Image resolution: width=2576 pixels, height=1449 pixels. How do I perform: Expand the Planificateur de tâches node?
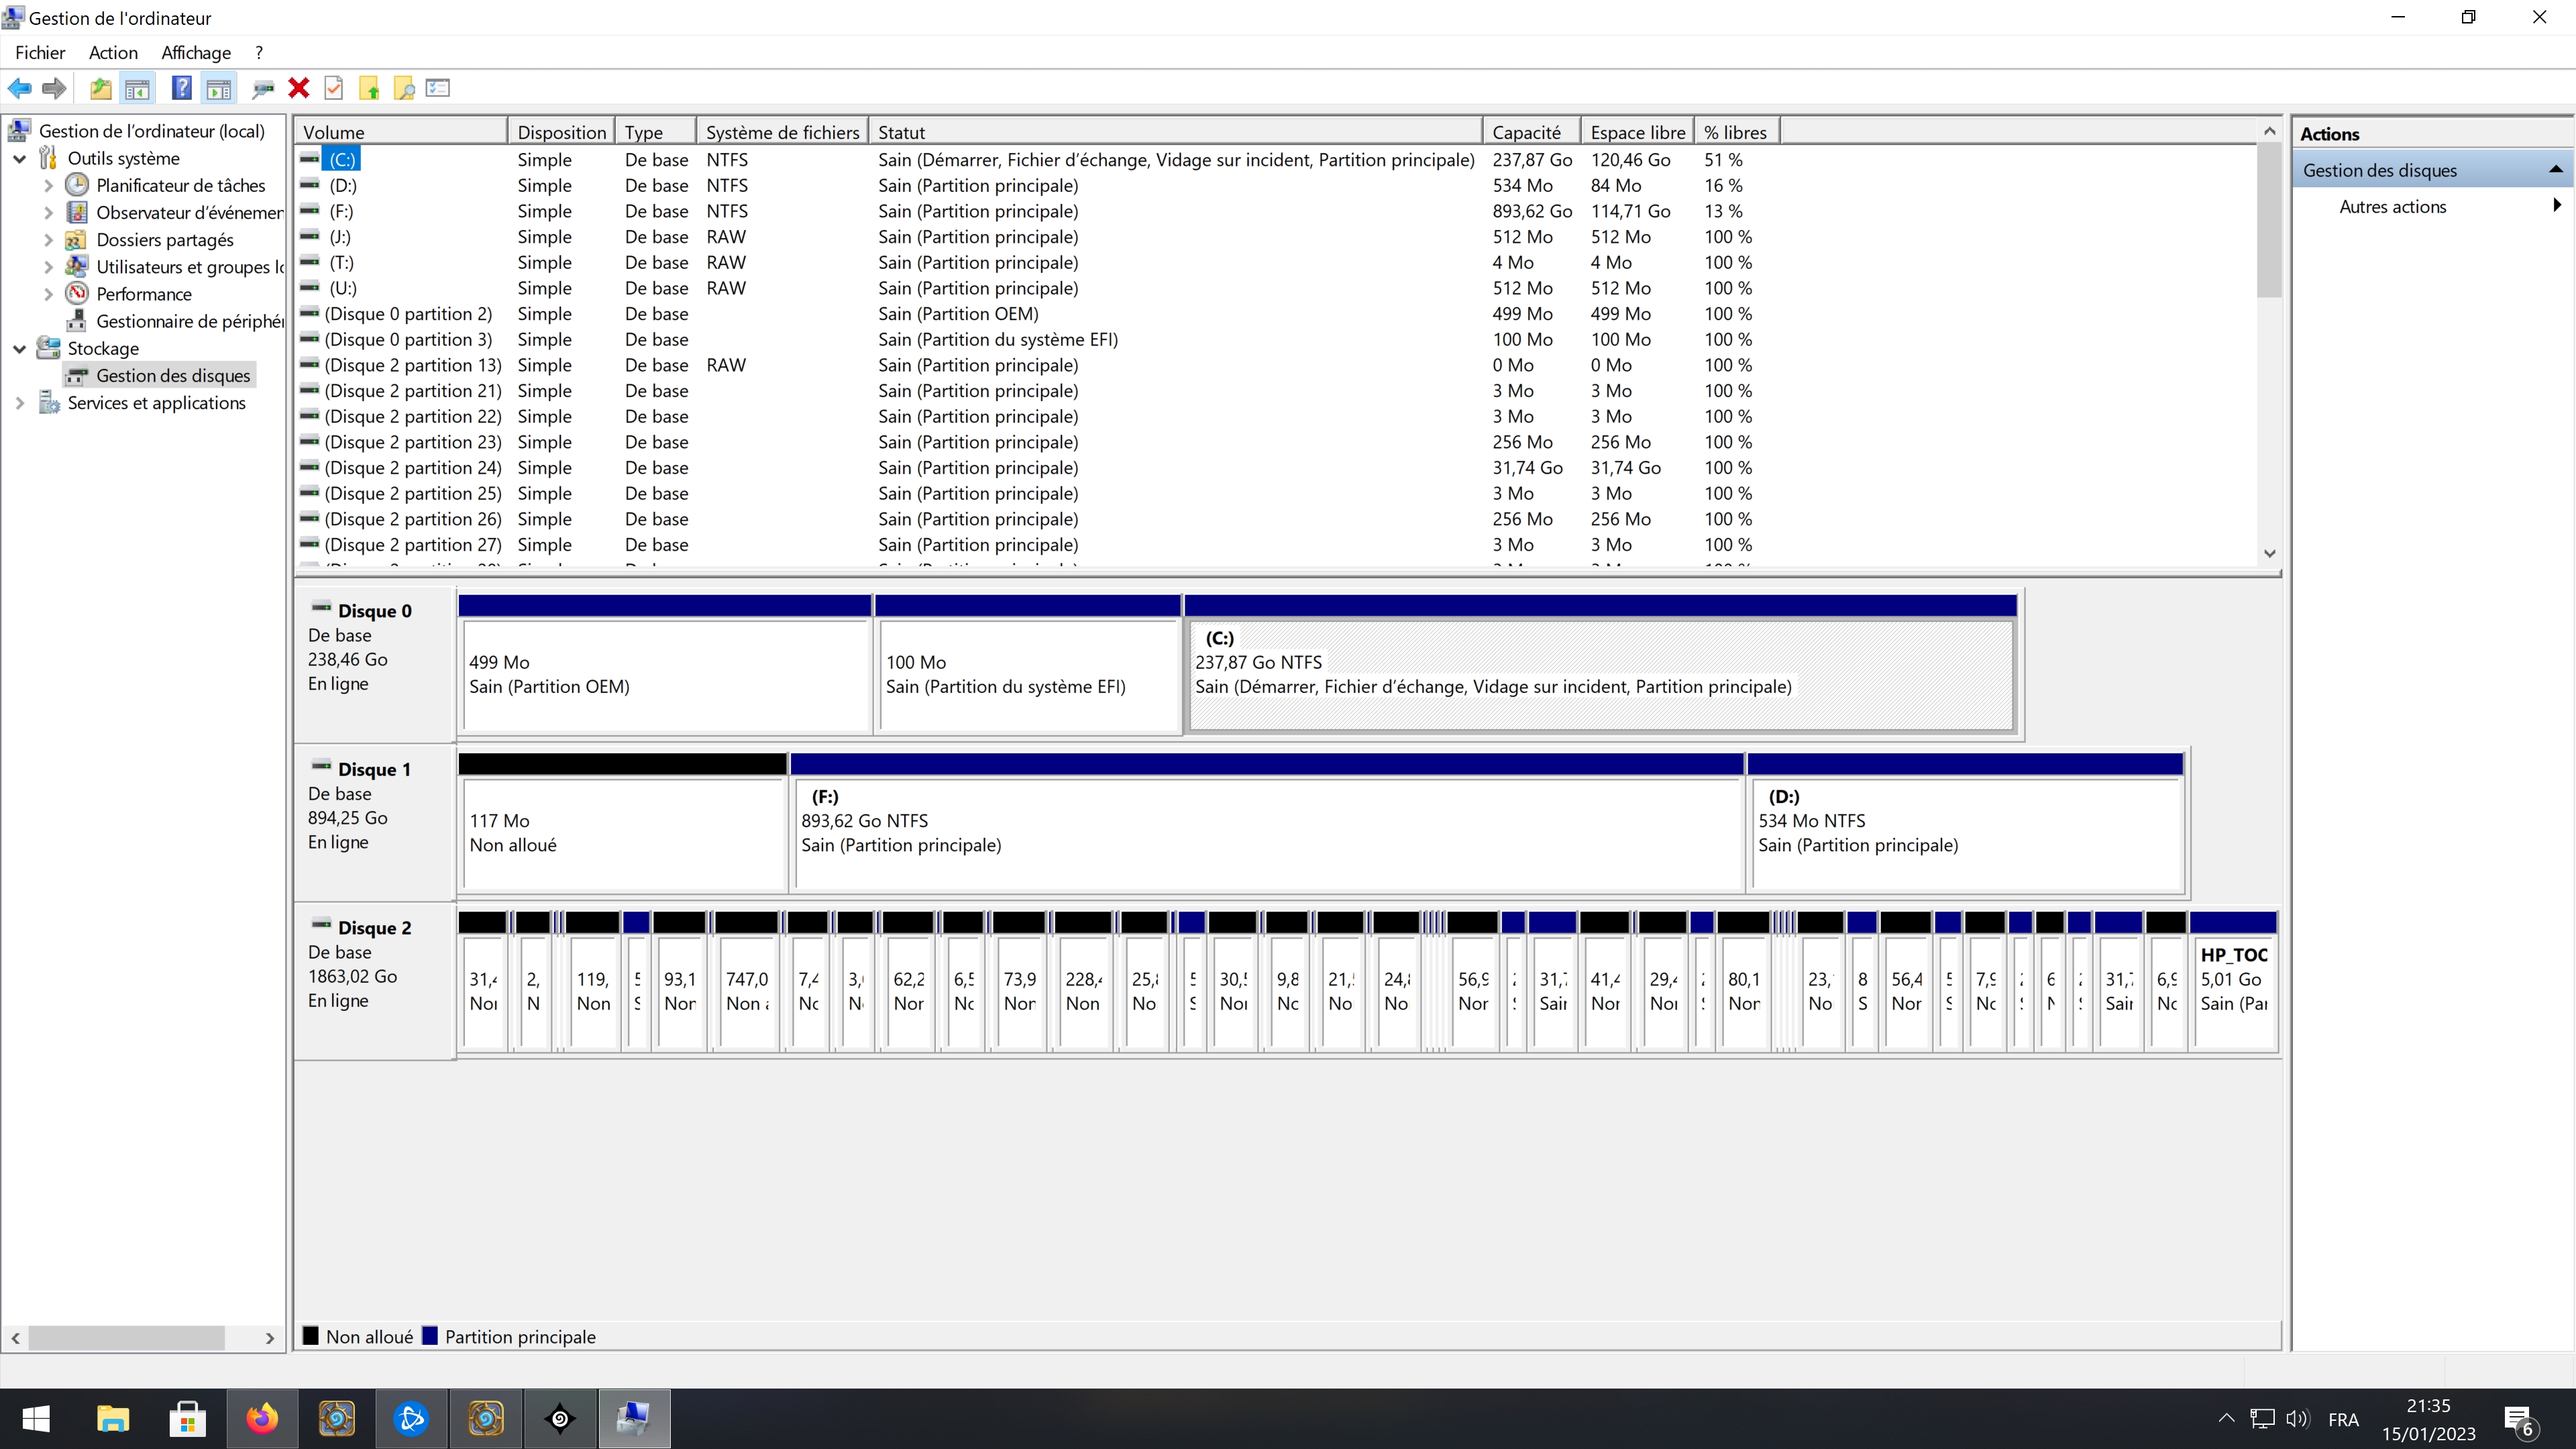[x=48, y=185]
